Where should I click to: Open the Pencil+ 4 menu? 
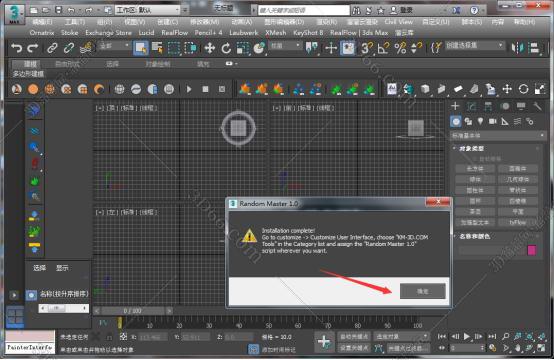coord(208,33)
